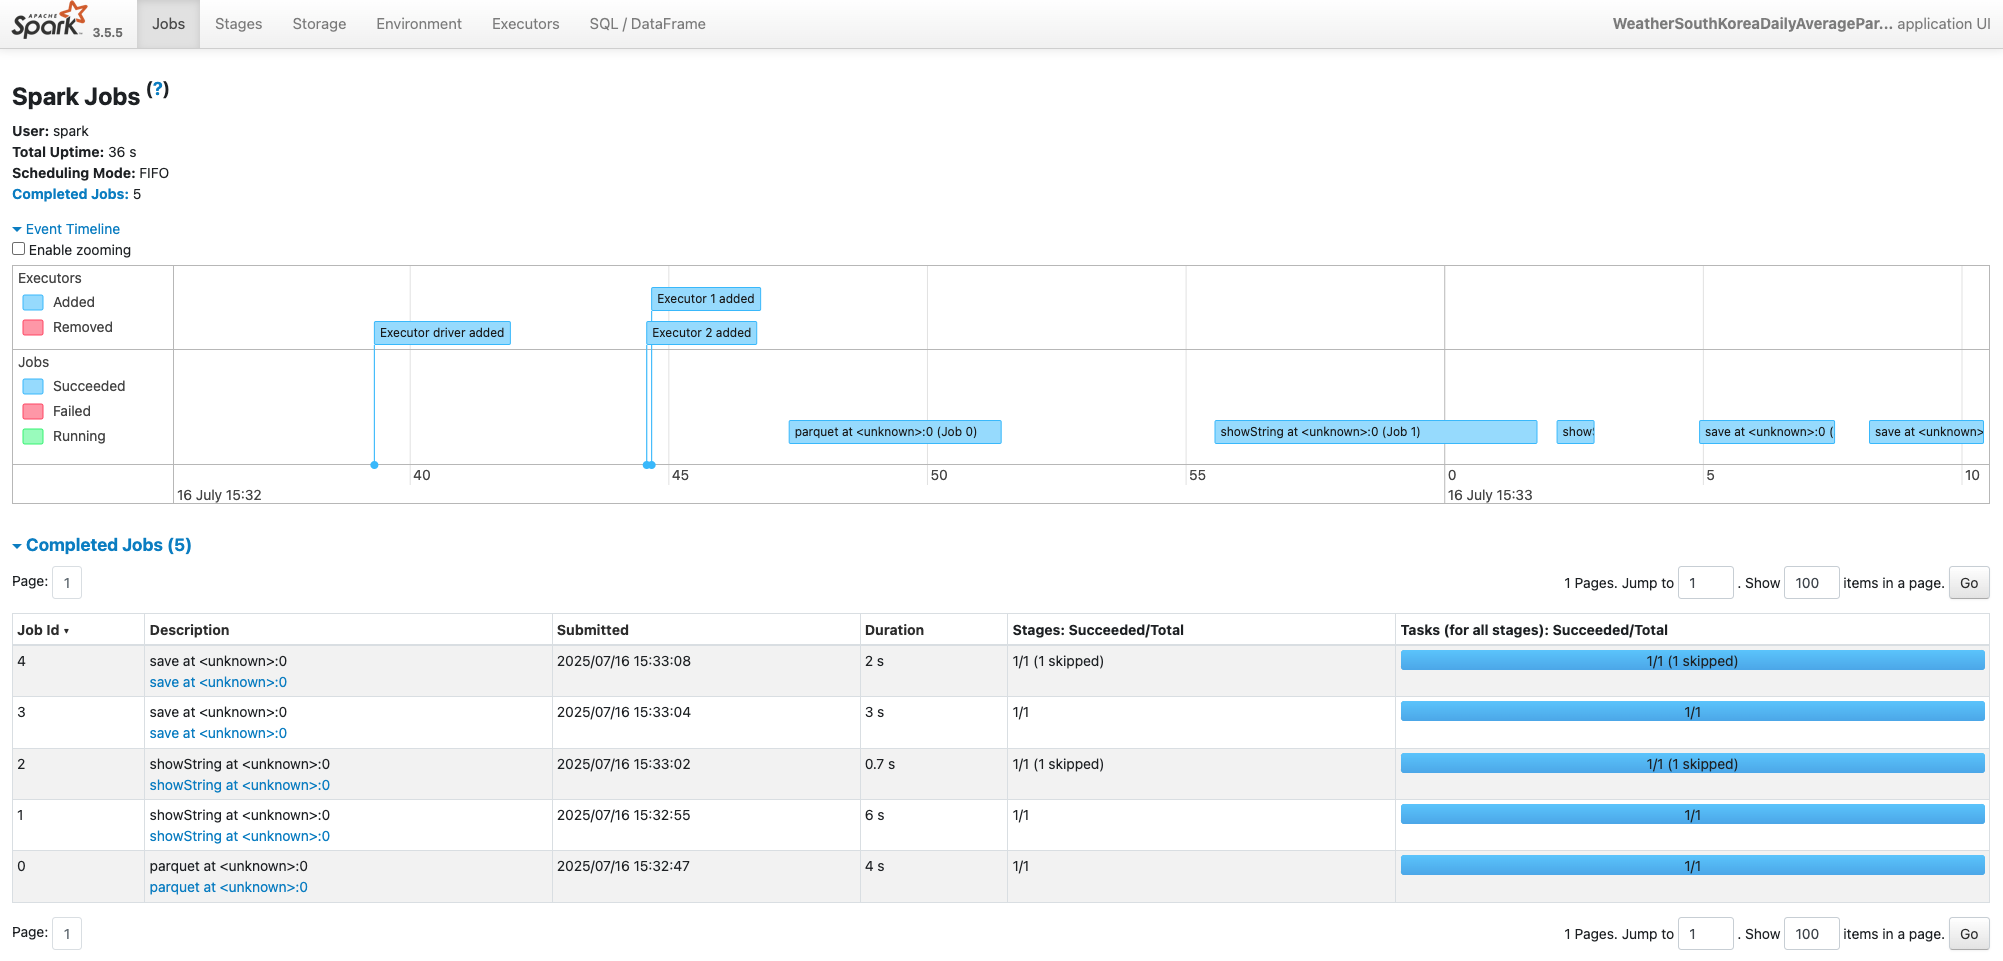Open the Environment tab
The image size is (2003, 961).
(419, 24)
